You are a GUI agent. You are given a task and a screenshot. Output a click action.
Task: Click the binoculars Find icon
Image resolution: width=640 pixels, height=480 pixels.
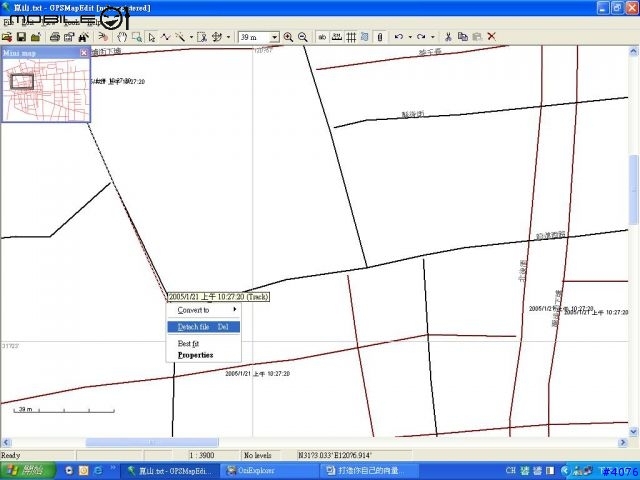[84, 37]
